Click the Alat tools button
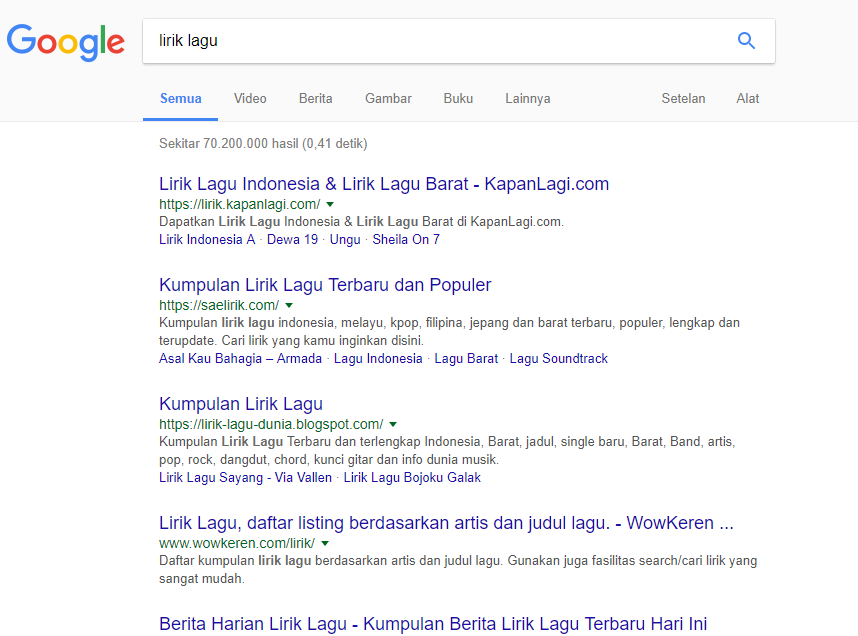 (747, 98)
